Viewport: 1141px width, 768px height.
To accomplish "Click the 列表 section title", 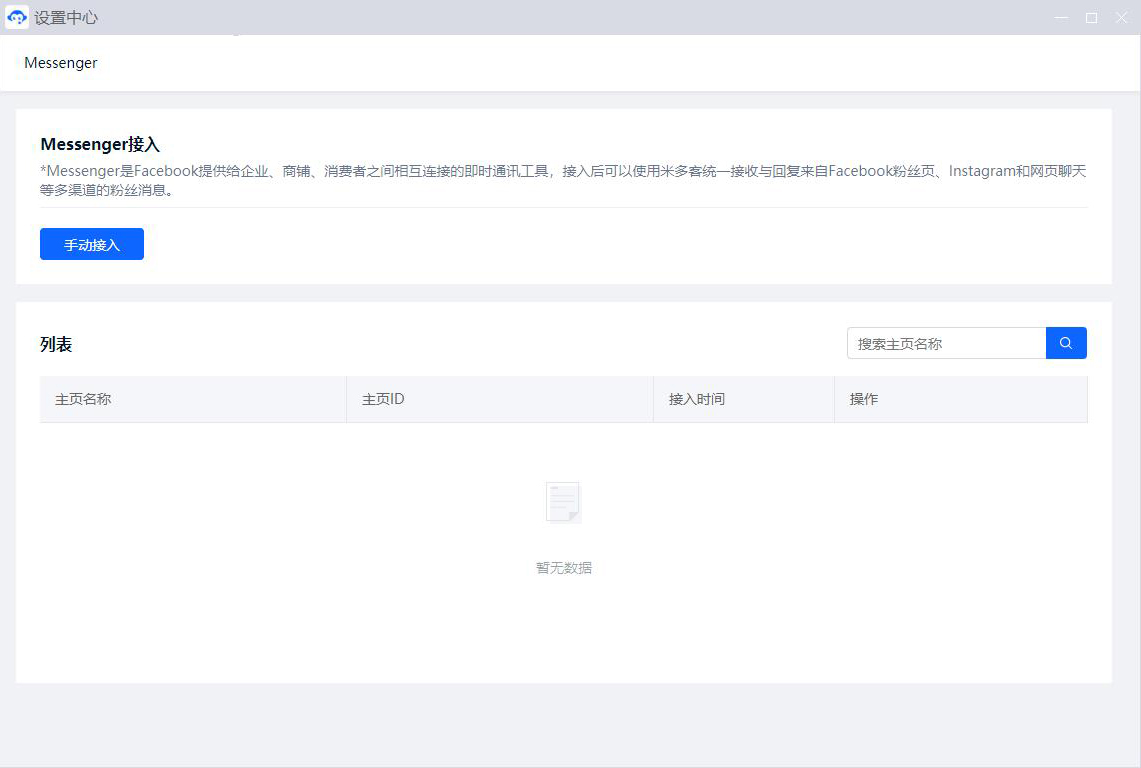I will (56, 344).
